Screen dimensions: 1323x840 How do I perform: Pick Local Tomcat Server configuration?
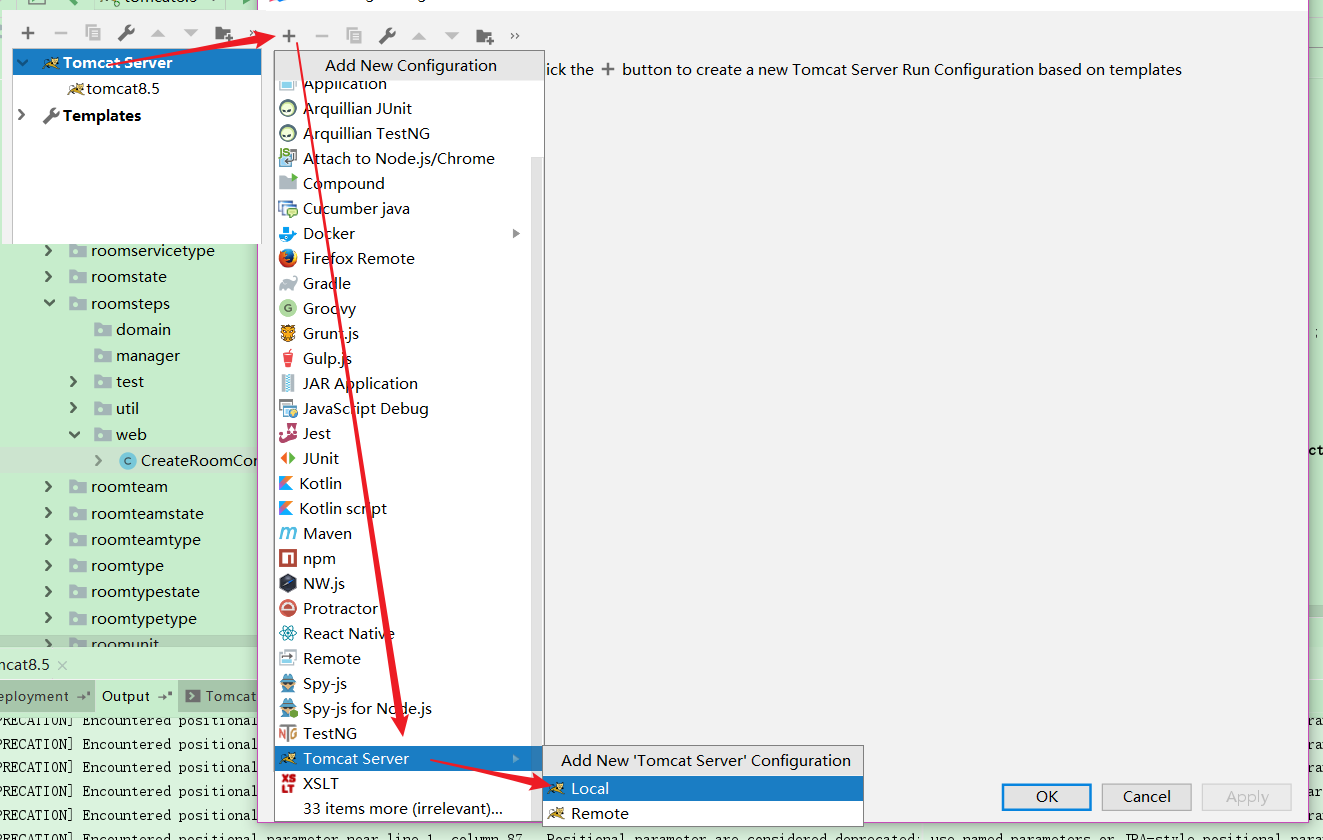coord(702,788)
